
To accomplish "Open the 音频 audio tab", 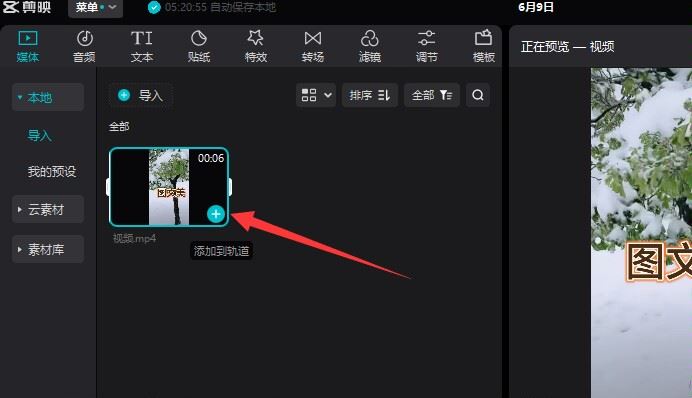I will tap(84, 46).
